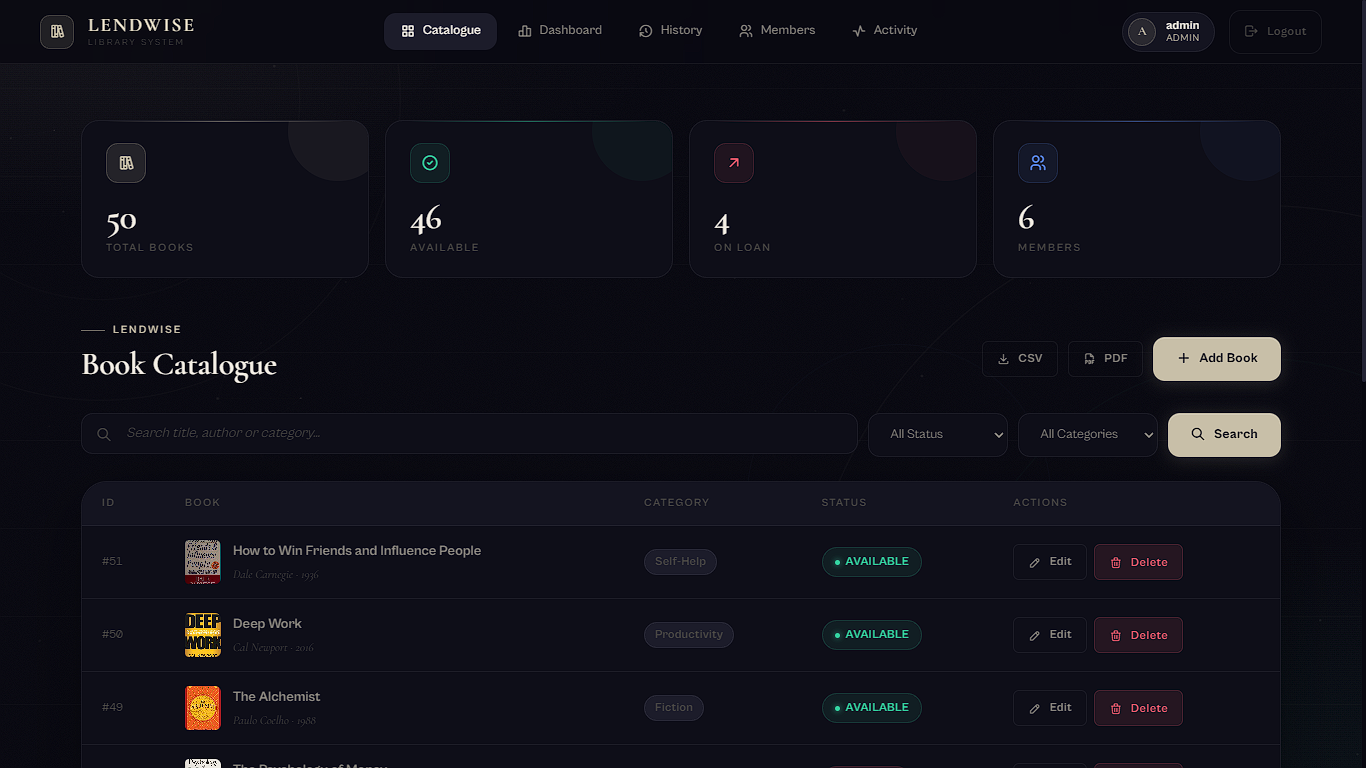Open the All Status dropdown
The height and width of the screenshot is (768, 1366).
[x=938, y=434]
